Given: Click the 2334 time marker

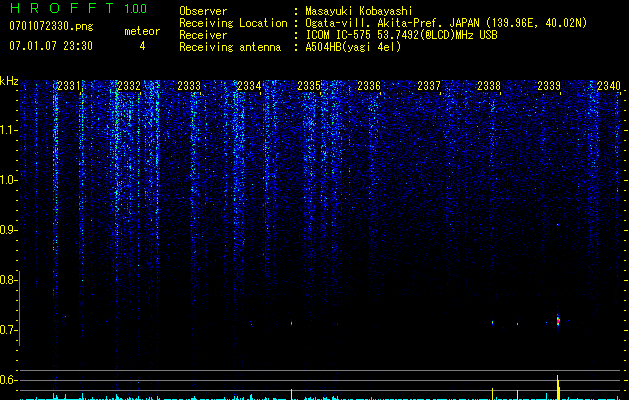Looking at the screenshot, I should click(x=249, y=85).
